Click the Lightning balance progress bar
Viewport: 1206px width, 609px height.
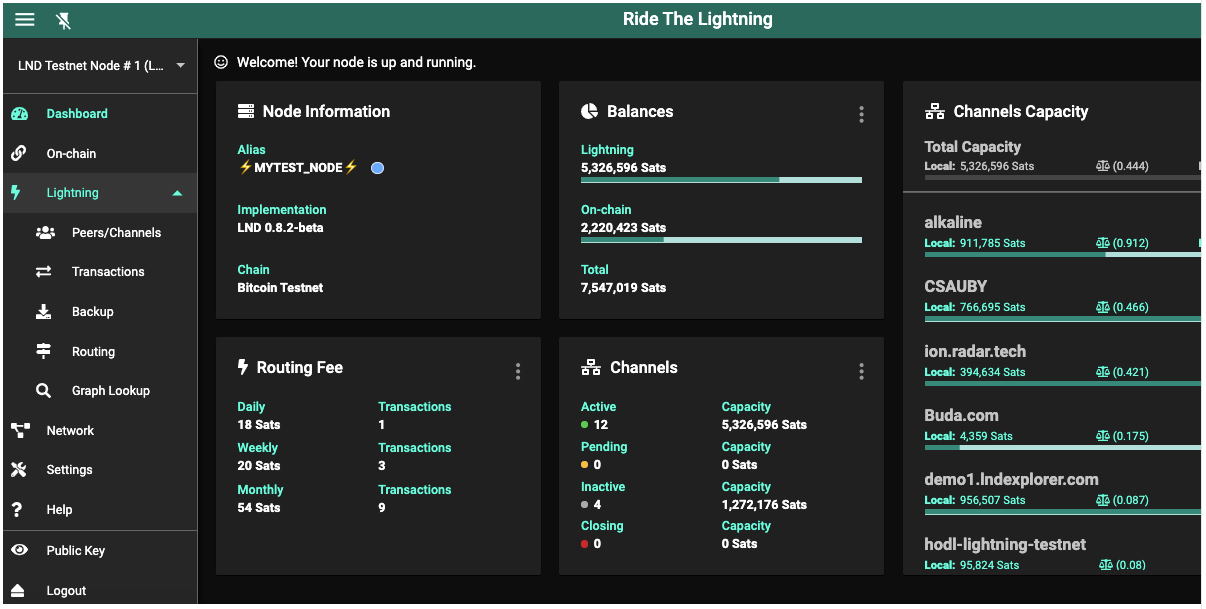(x=721, y=180)
